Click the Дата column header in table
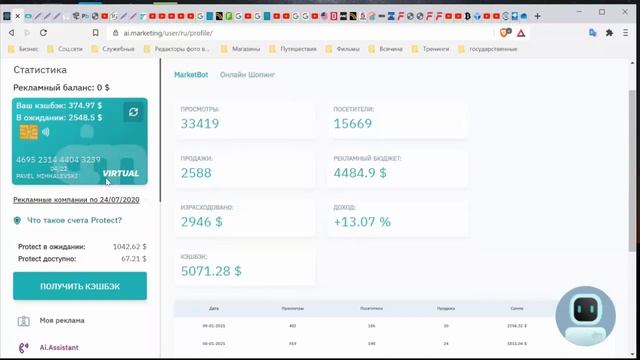Image resolution: width=640 pixels, height=360 pixels. click(x=214, y=309)
